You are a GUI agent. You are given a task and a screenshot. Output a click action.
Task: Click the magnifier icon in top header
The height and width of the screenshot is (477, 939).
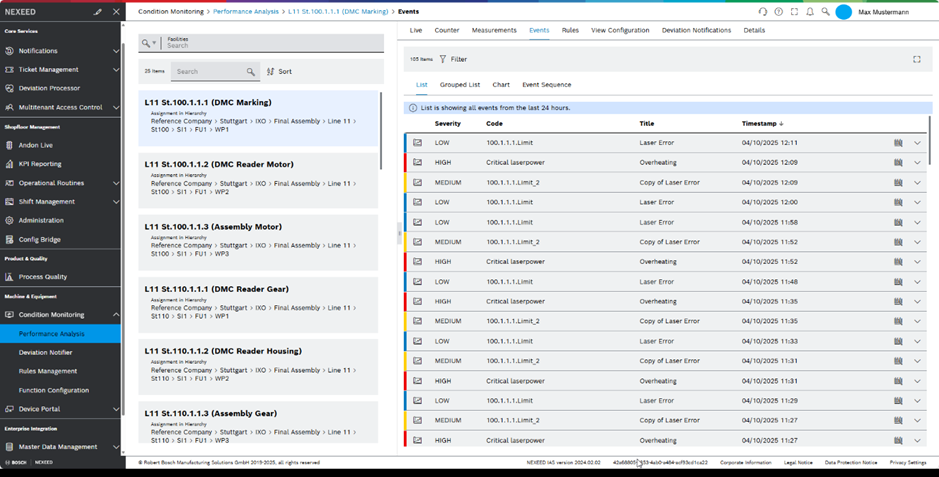(x=825, y=12)
